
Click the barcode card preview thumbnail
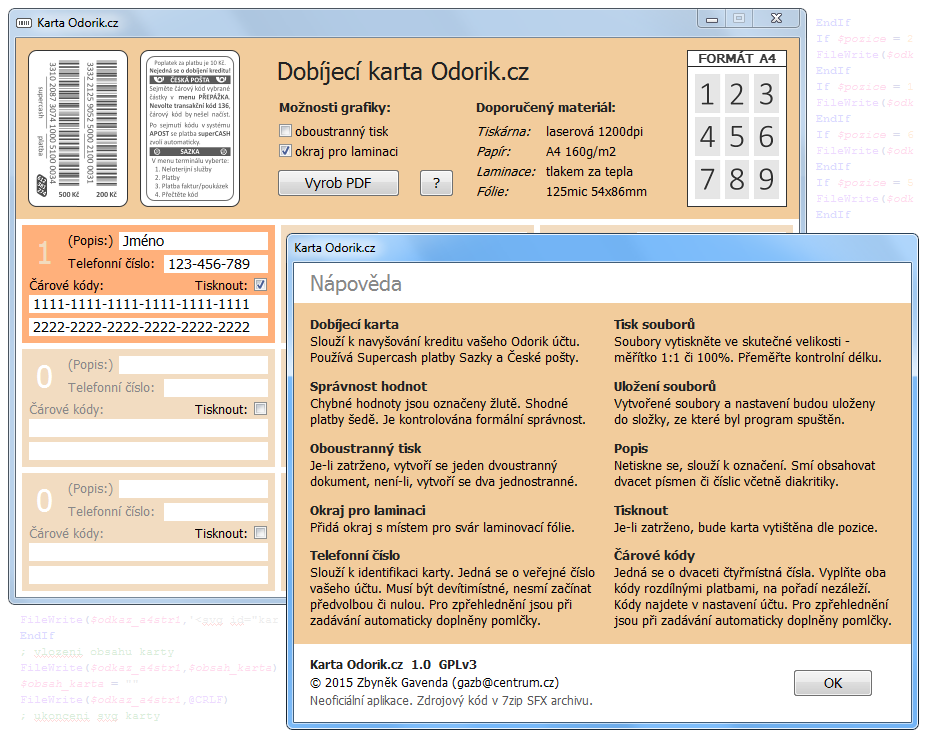tap(78, 129)
